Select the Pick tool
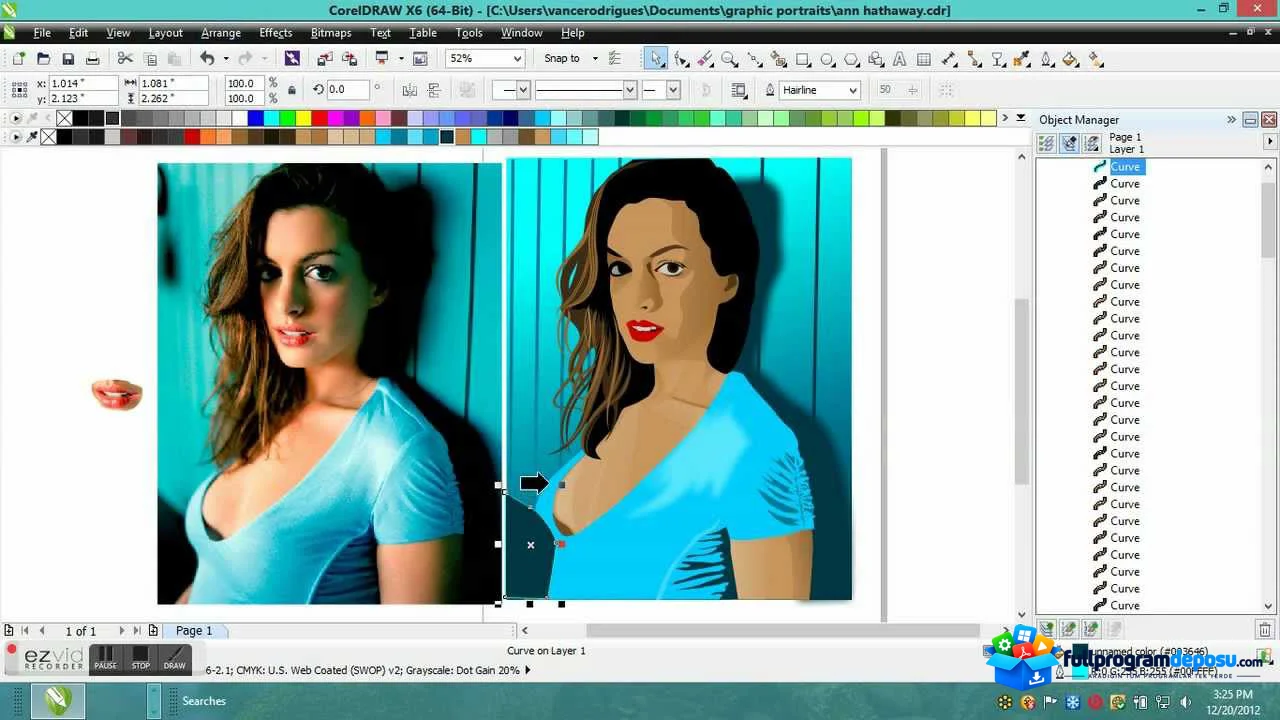Viewport: 1280px width, 720px height. 656,59
